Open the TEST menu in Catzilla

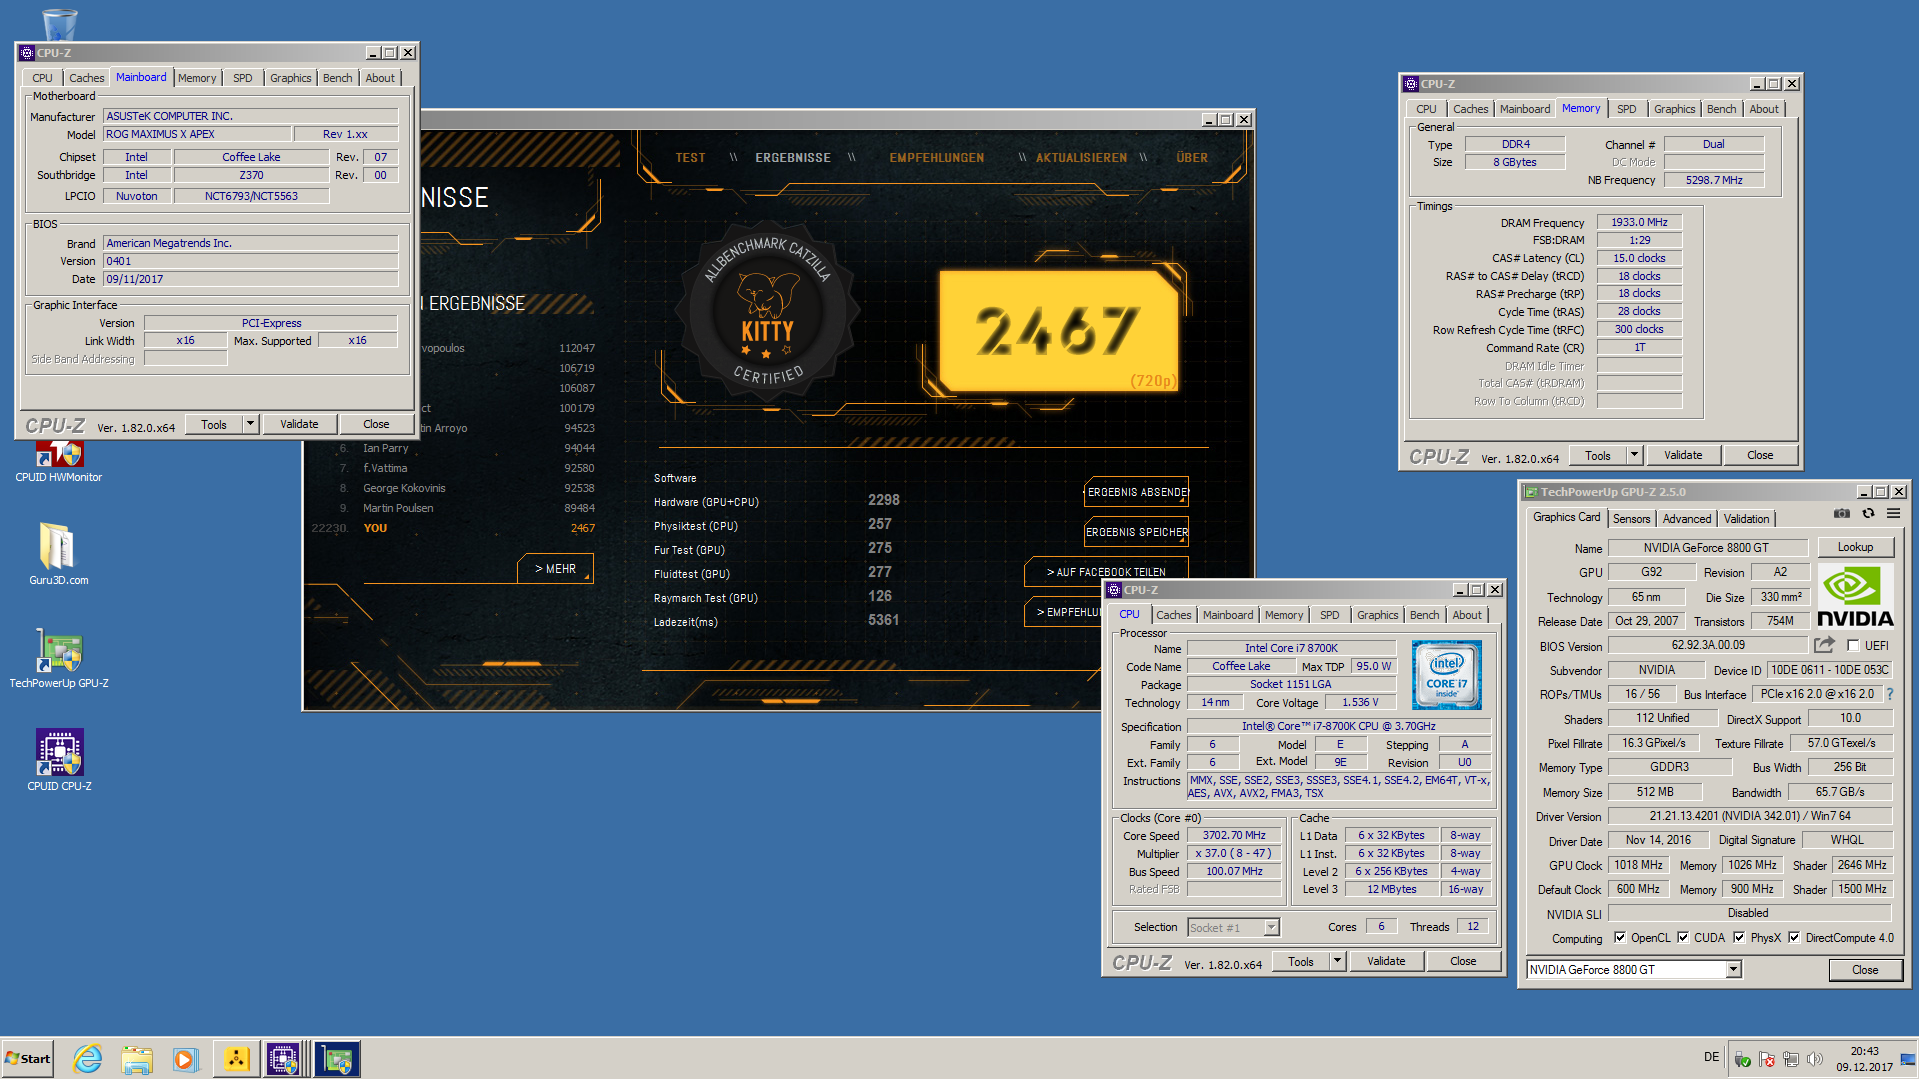coord(690,158)
